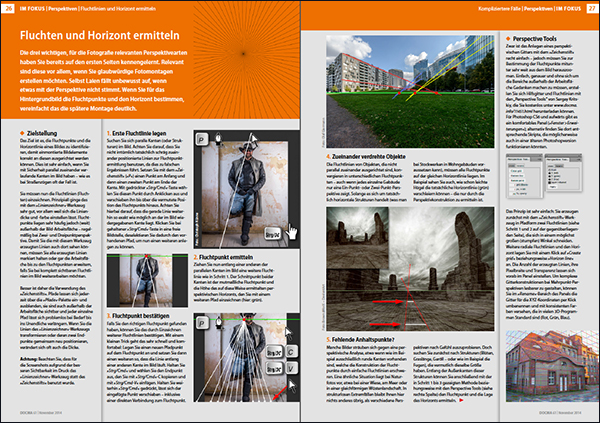Click the 'P' key icon in step 1 image
The width and height of the screenshot is (600, 423).
point(202,139)
